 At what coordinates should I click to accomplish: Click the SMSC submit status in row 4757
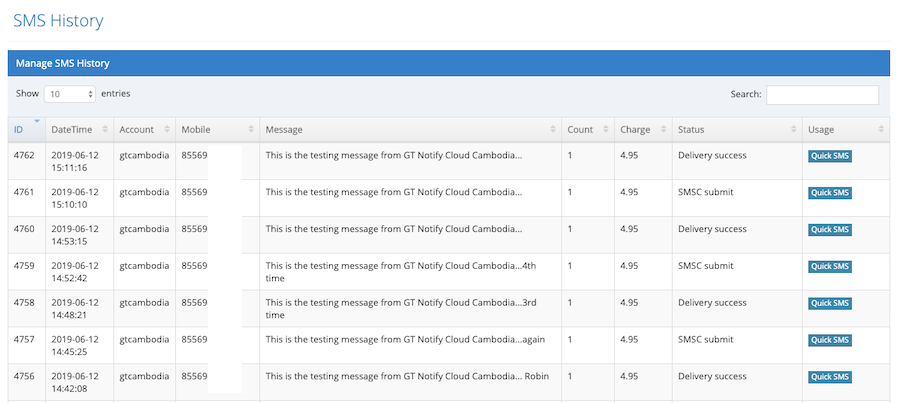pyautogui.click(x=705, y=339)
